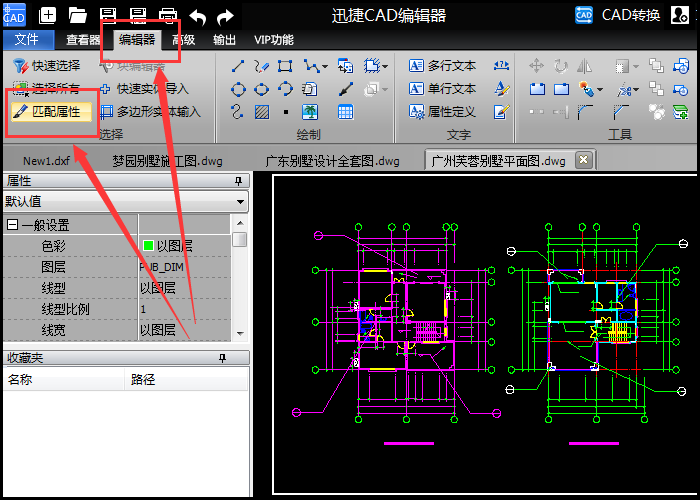Switch to the 梦园别墅施工图.dwg tab

[x=167, y=161]
